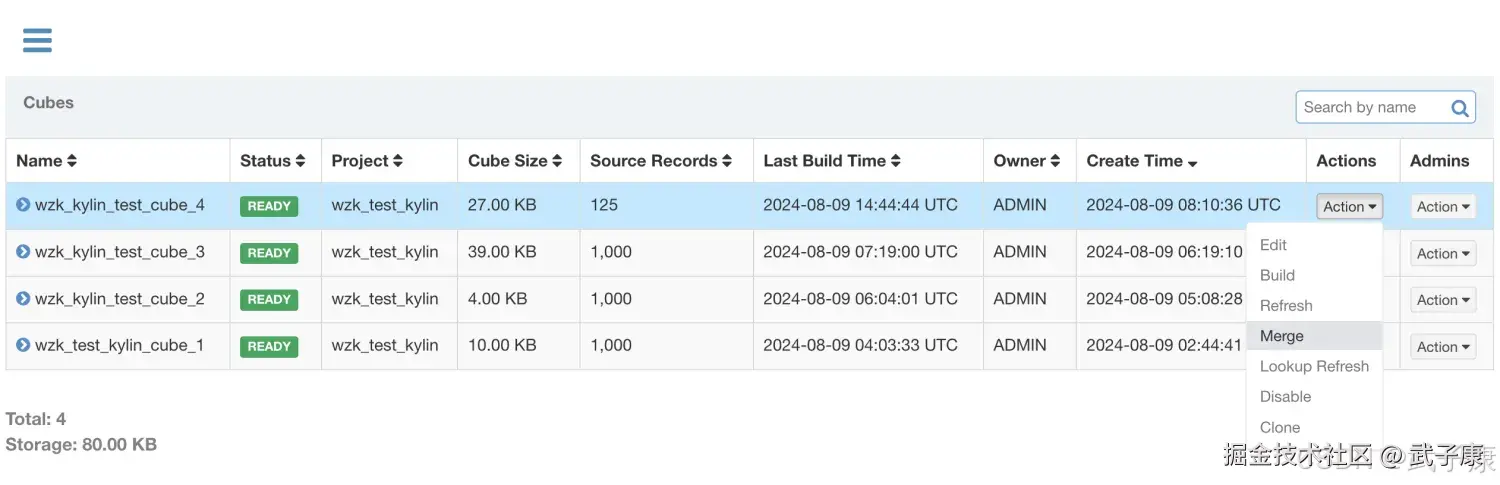The width and height of the screenshot is (1500, 485).
Task: Choose Merge from the Action menu
Action: 1282,336
